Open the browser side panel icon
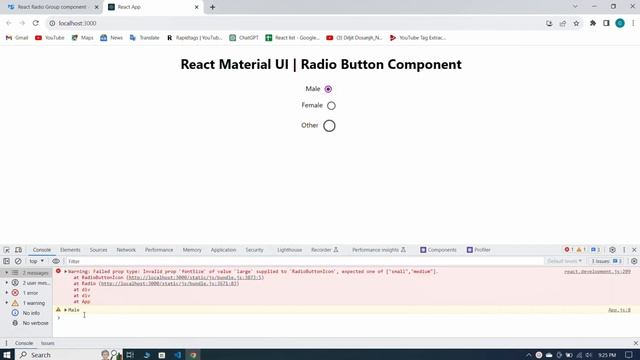 click(x=606, y=23)
